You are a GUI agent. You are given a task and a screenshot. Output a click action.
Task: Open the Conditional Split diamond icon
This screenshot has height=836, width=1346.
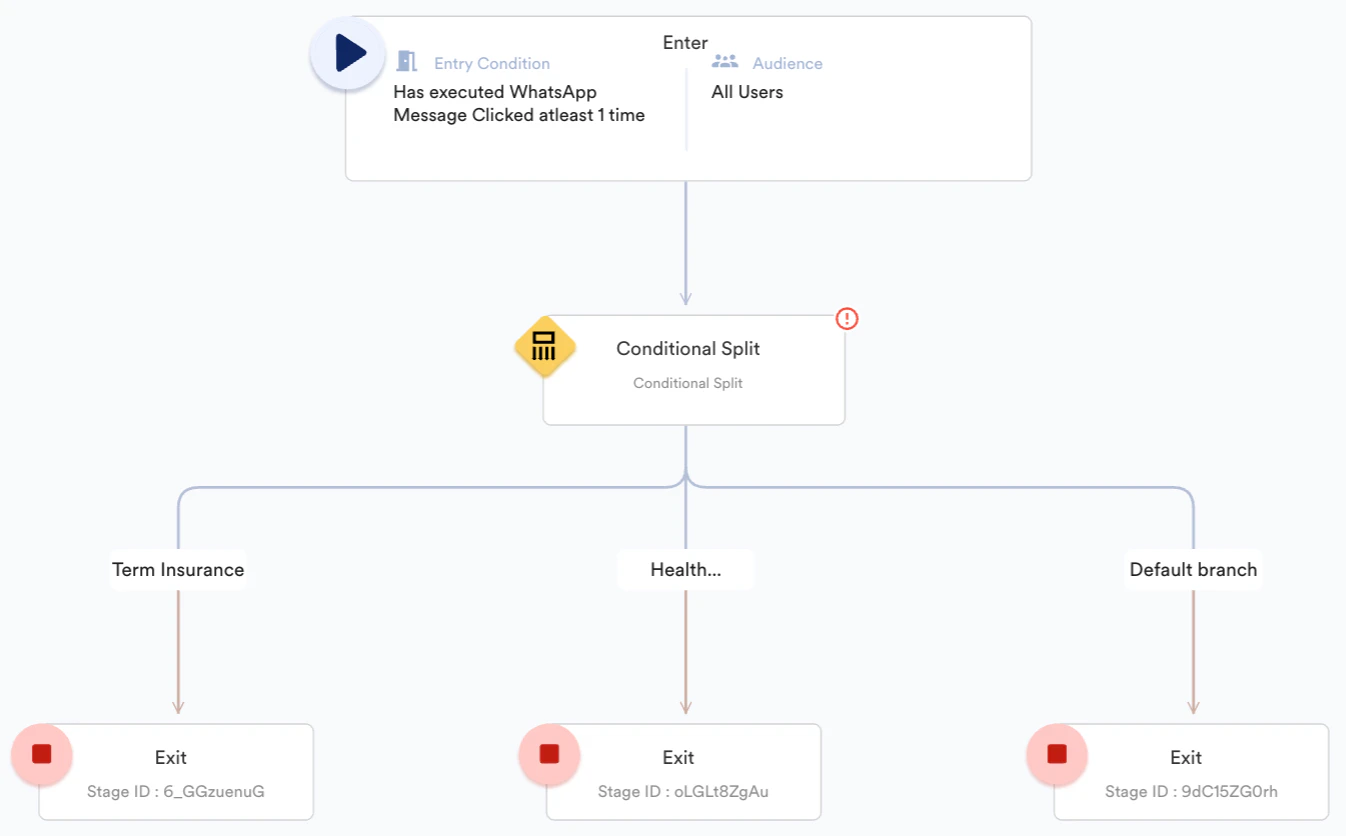tap(544, 348)
